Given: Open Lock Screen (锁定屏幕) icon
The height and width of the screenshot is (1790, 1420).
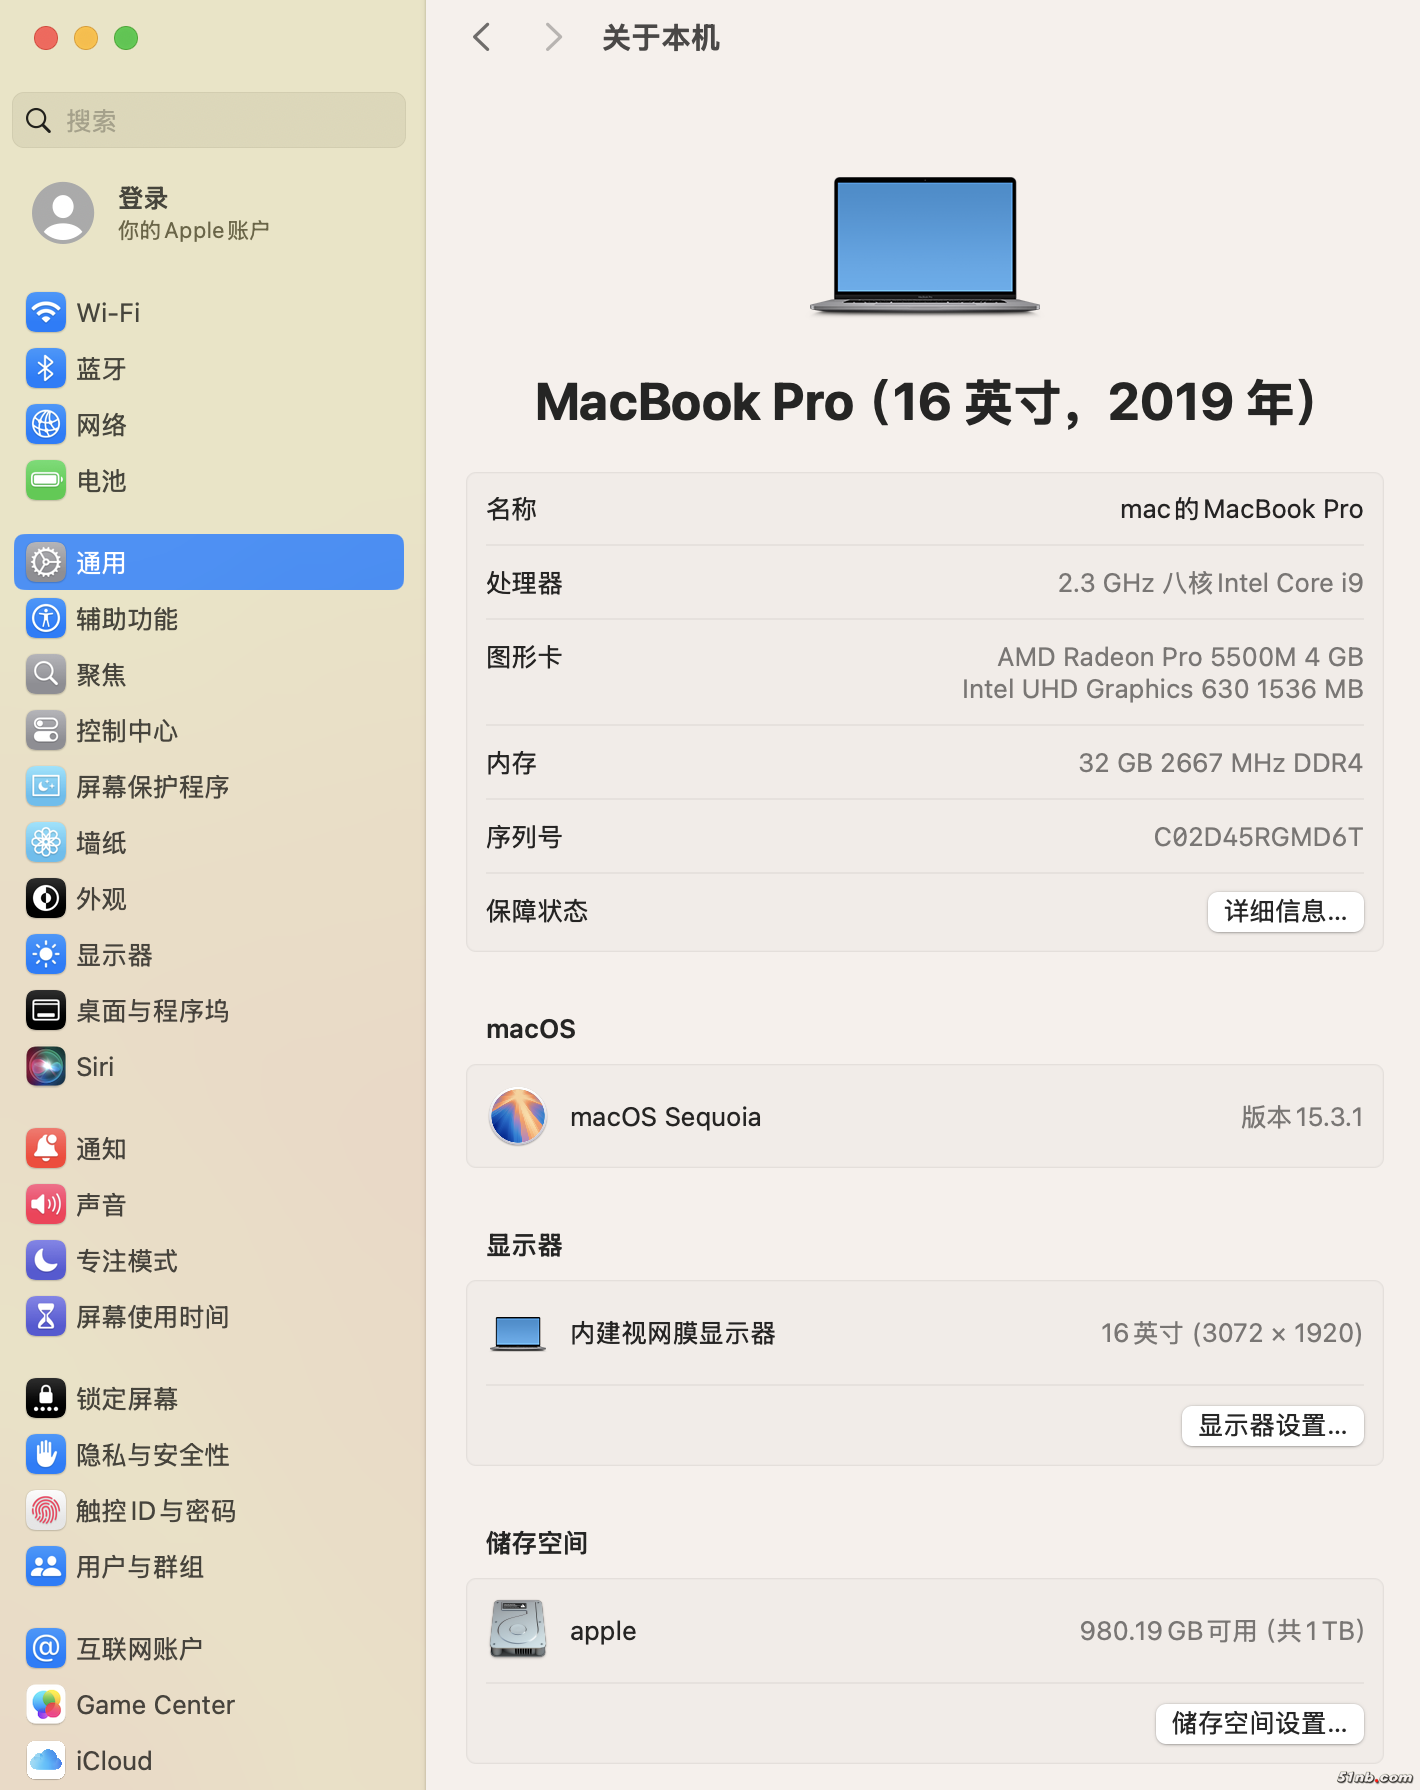Looking at the screenshot, I should tap(46, 1399).
